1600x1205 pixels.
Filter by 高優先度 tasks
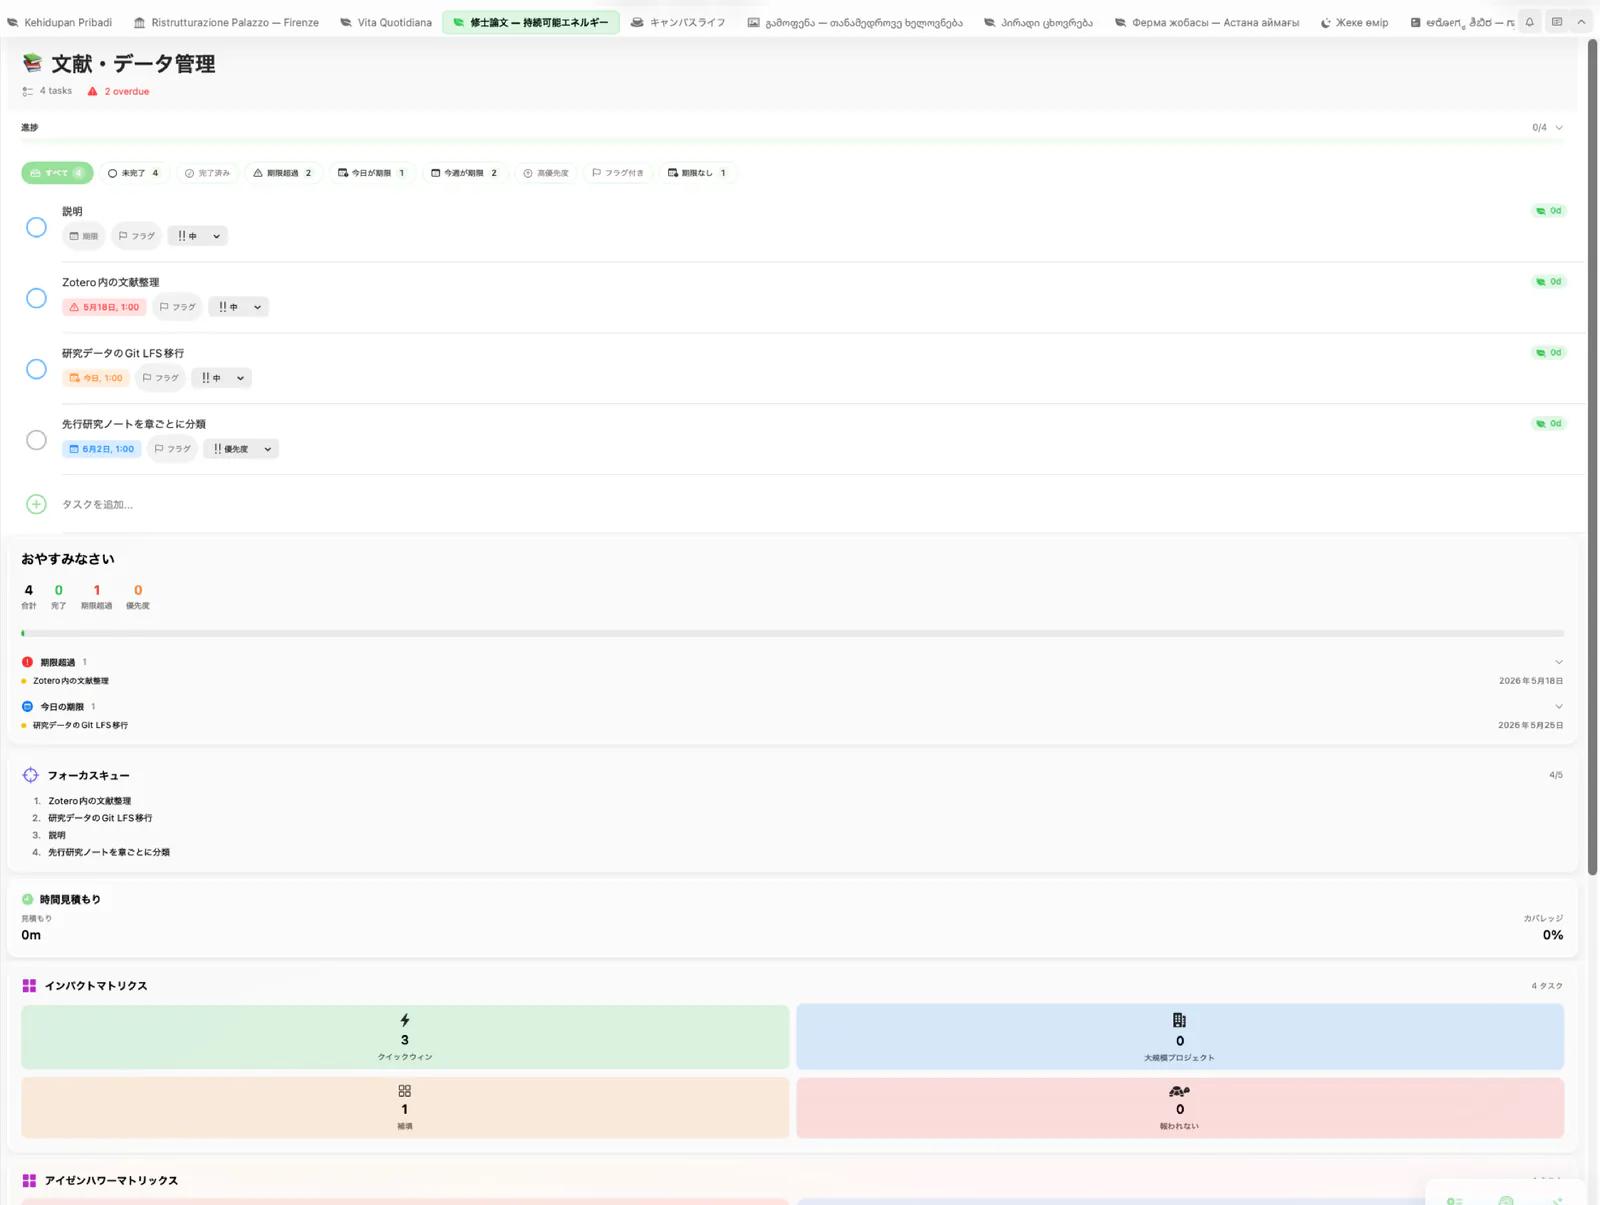click(546, 173)
